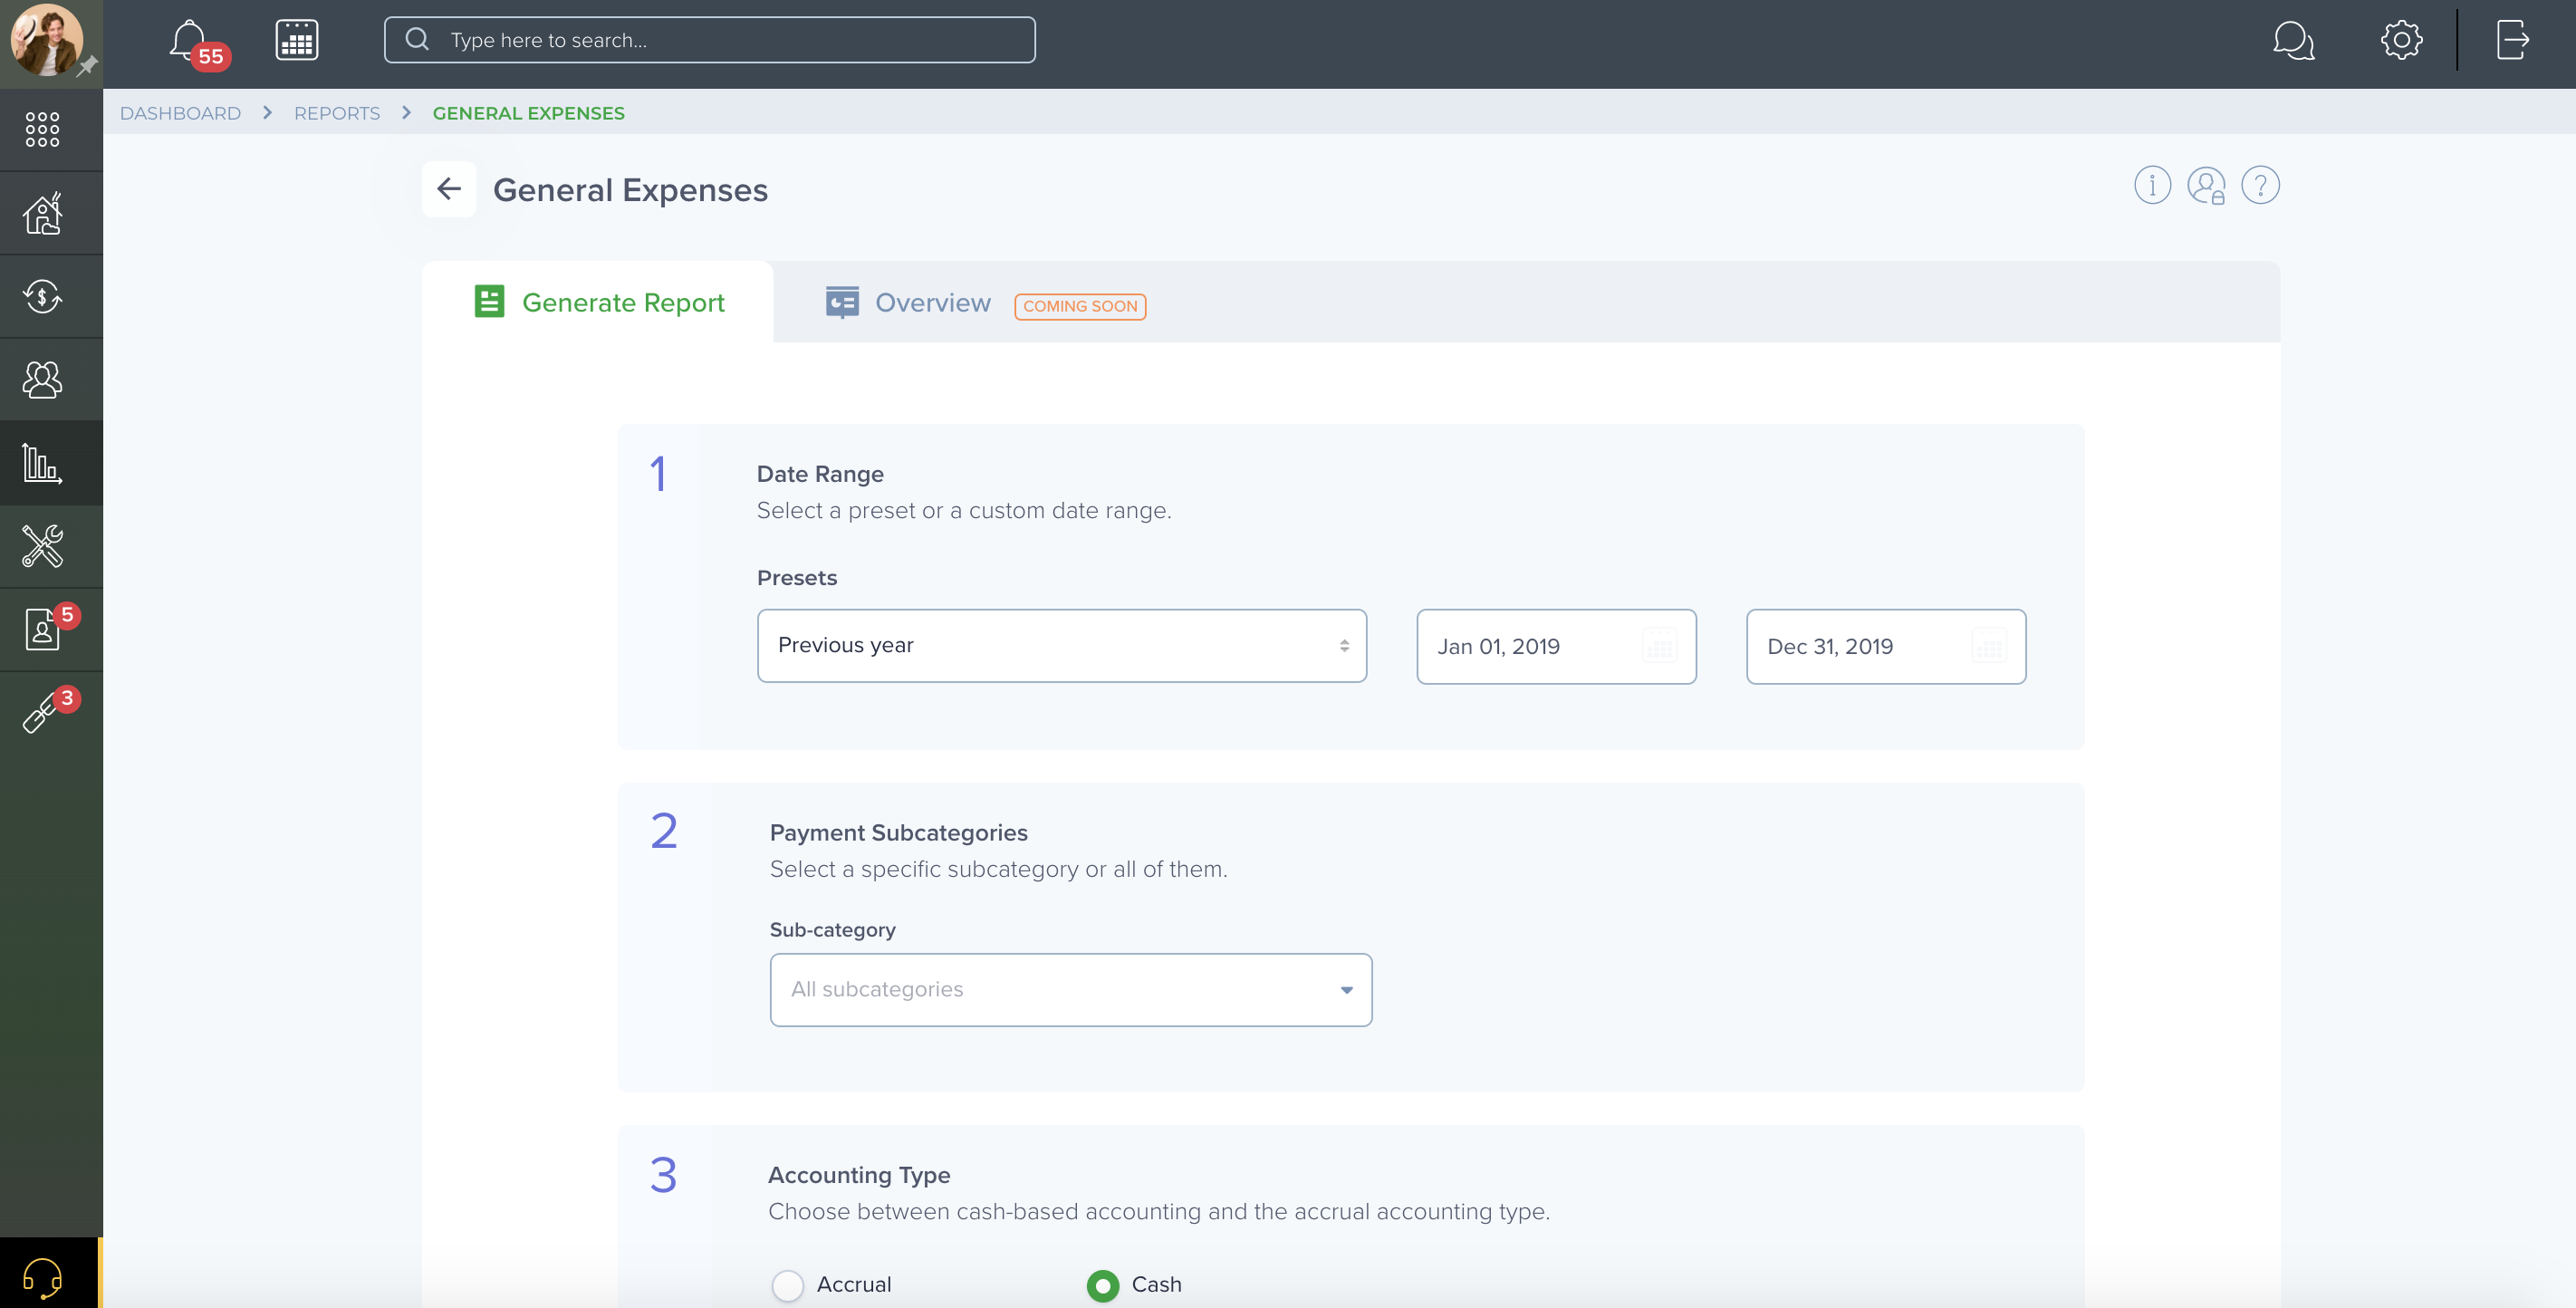This screenshot has width=2576, height=1308.
Task: Click the Sub-category label
Action: pos(832,930)
